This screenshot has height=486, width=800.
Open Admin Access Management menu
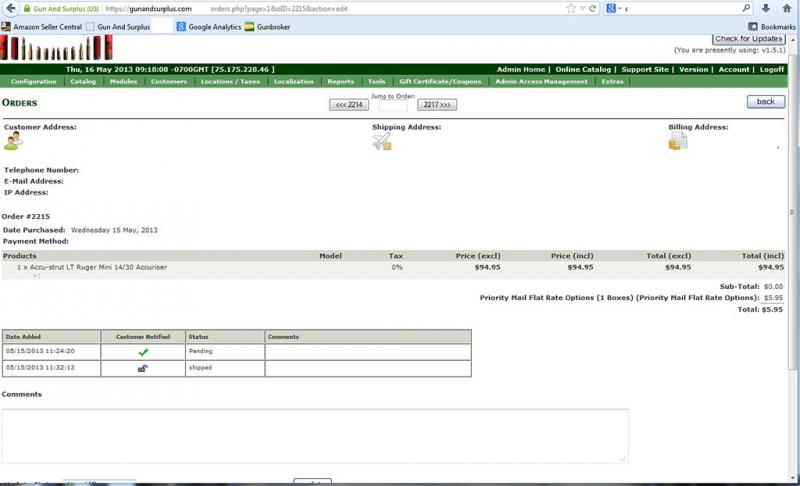click(x=541, y=82)
